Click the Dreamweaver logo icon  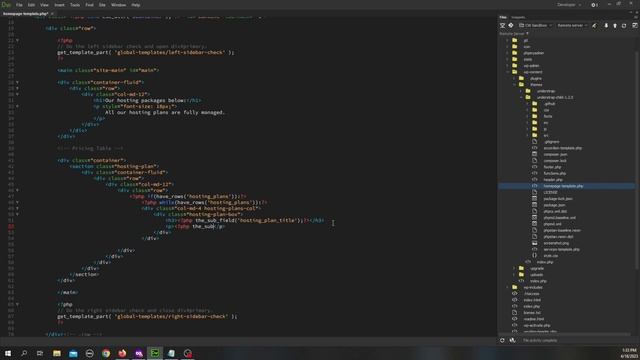click(x=6, y=4)
